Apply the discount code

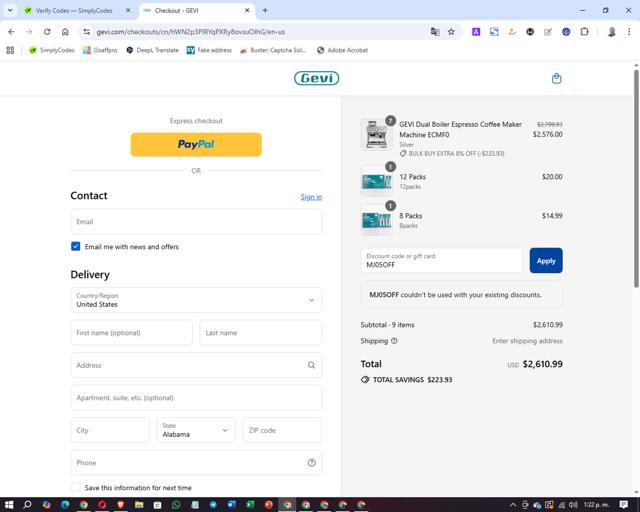coord(546,260)
